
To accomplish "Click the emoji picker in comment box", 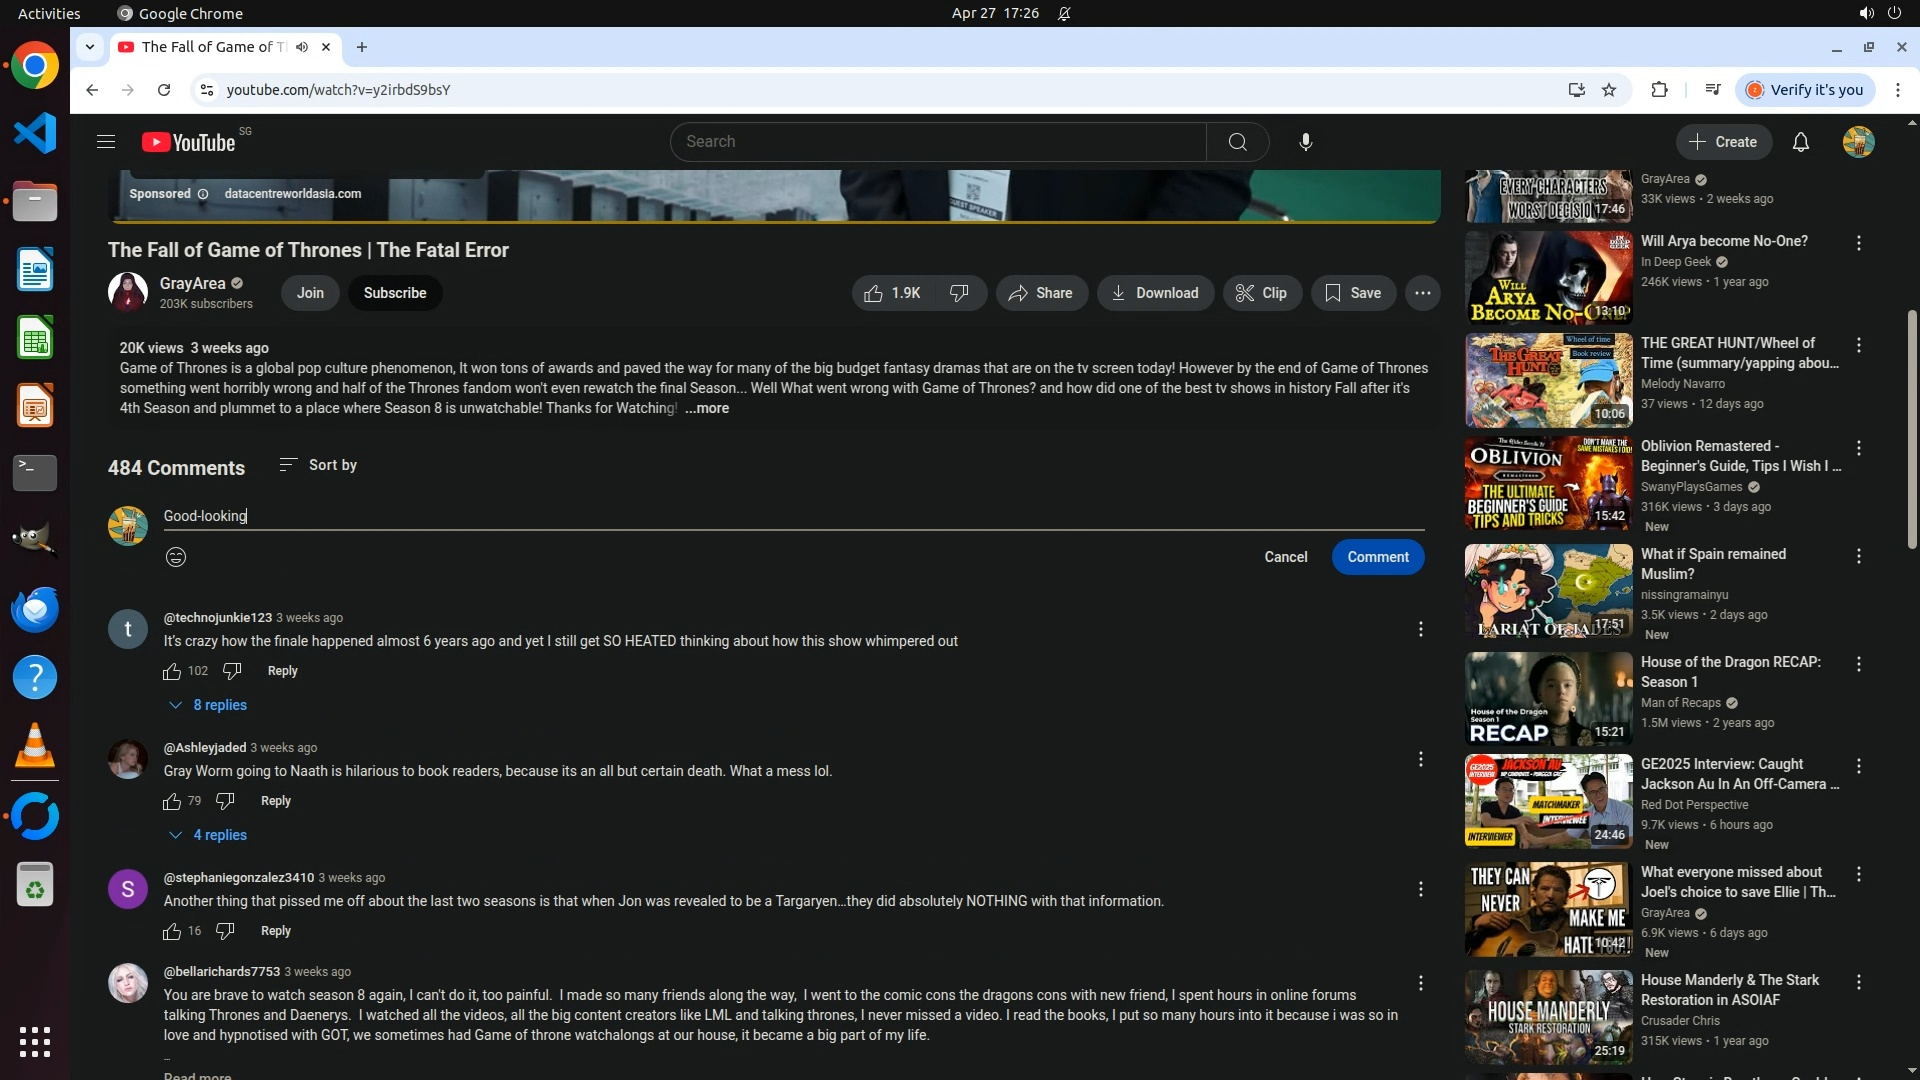I will coord(176,557).
